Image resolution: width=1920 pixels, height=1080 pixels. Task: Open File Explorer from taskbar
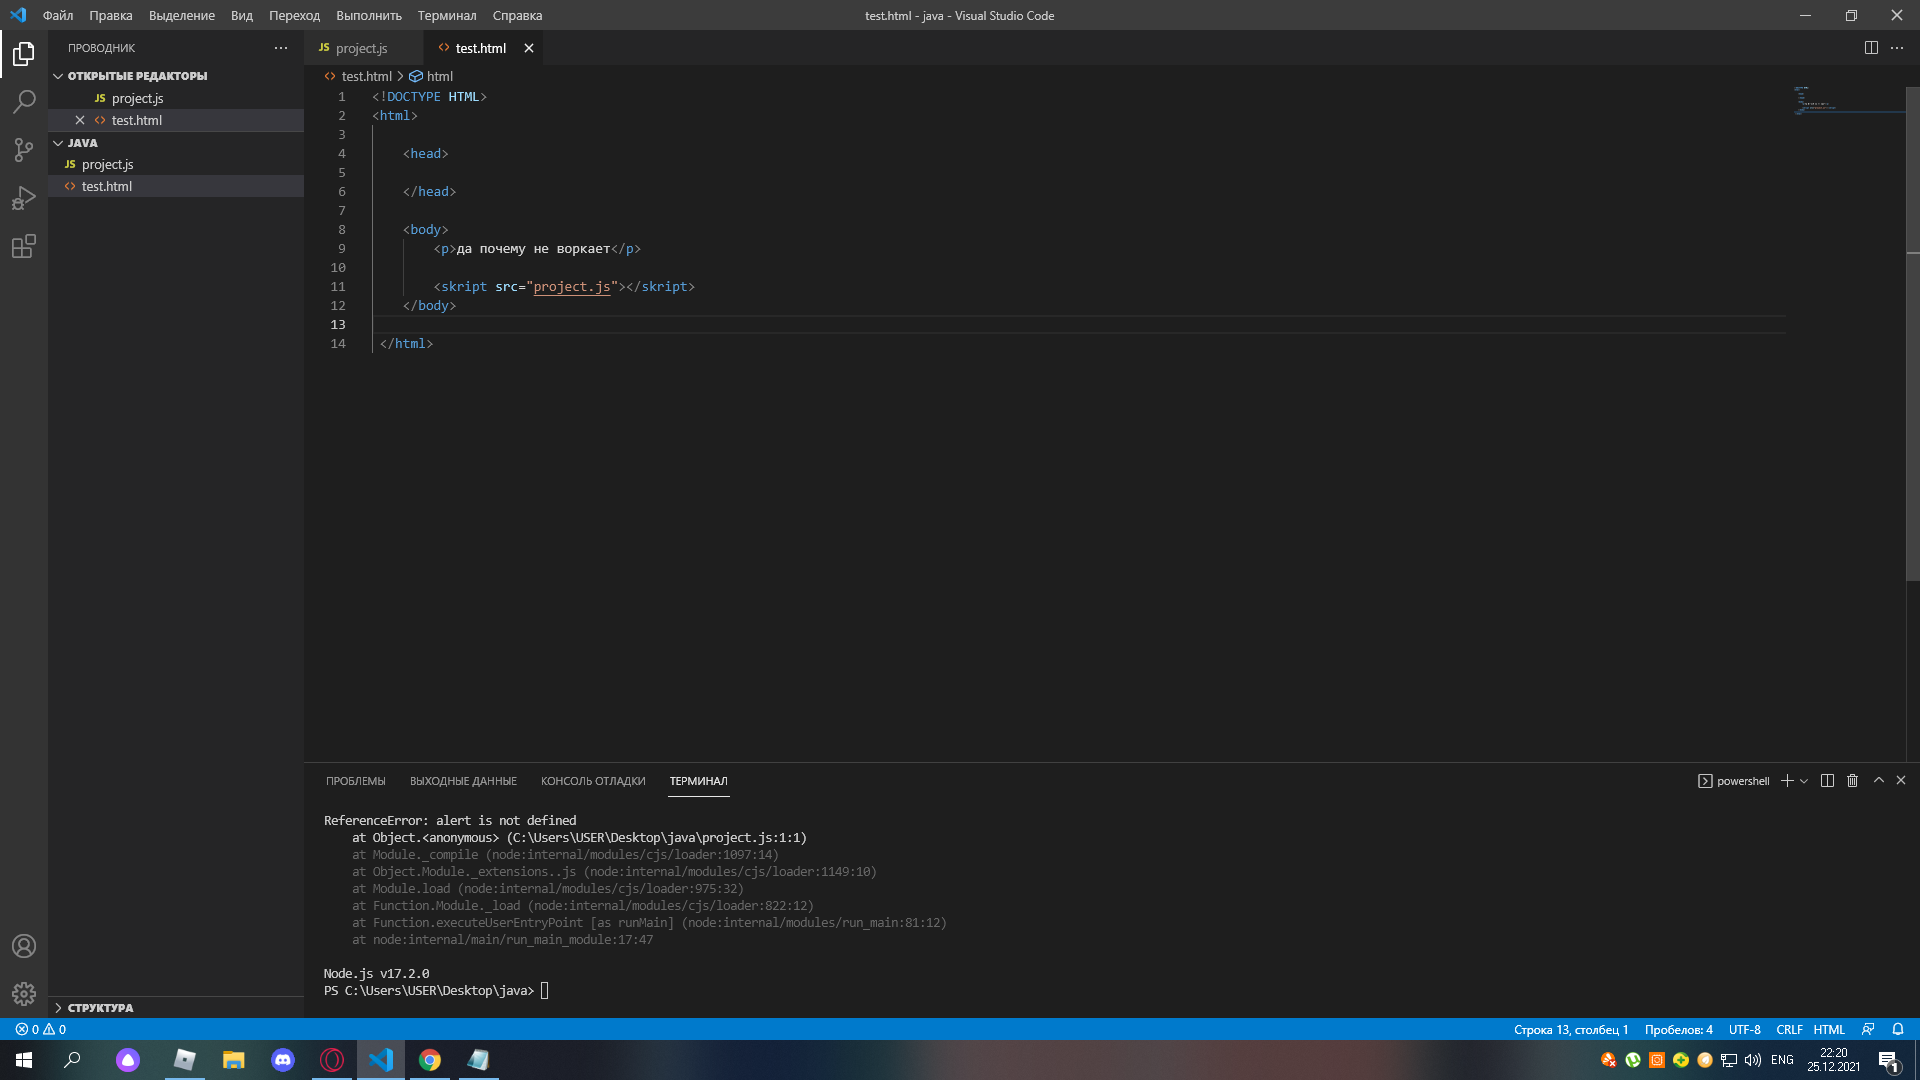[234, 1060]
